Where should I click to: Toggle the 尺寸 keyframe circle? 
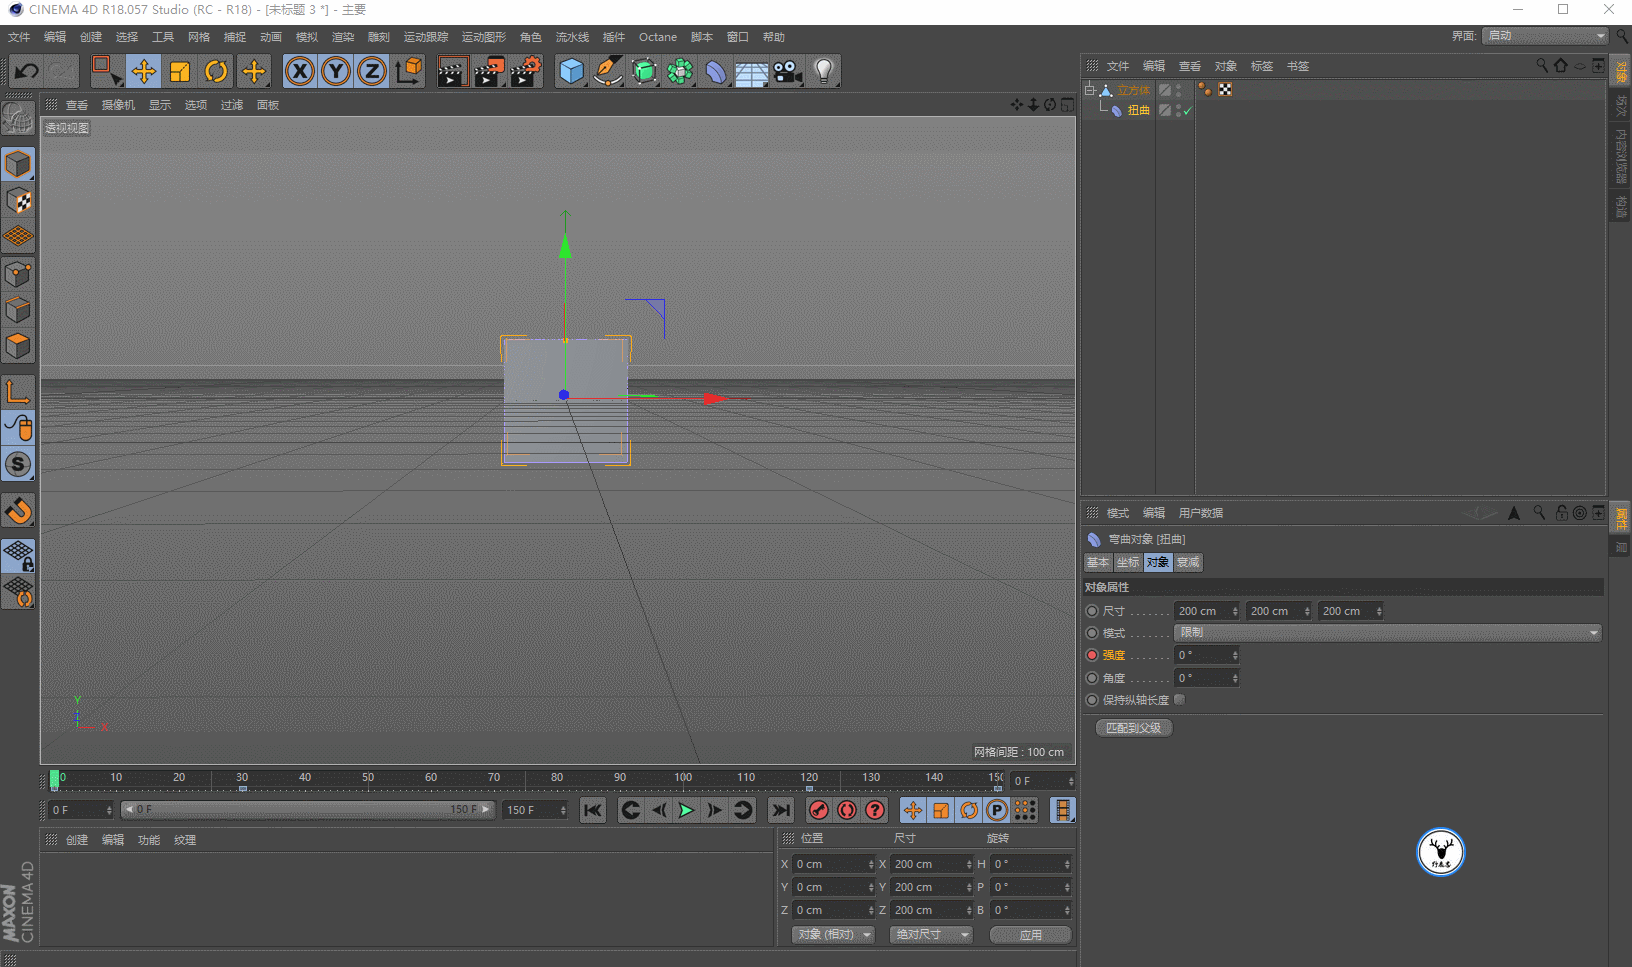(1092, 611)
